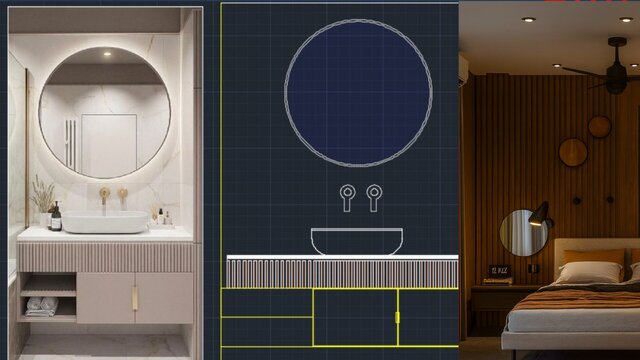Select the right wall faucet outline in drawing
640x360 pixels.
click(374, 198)
